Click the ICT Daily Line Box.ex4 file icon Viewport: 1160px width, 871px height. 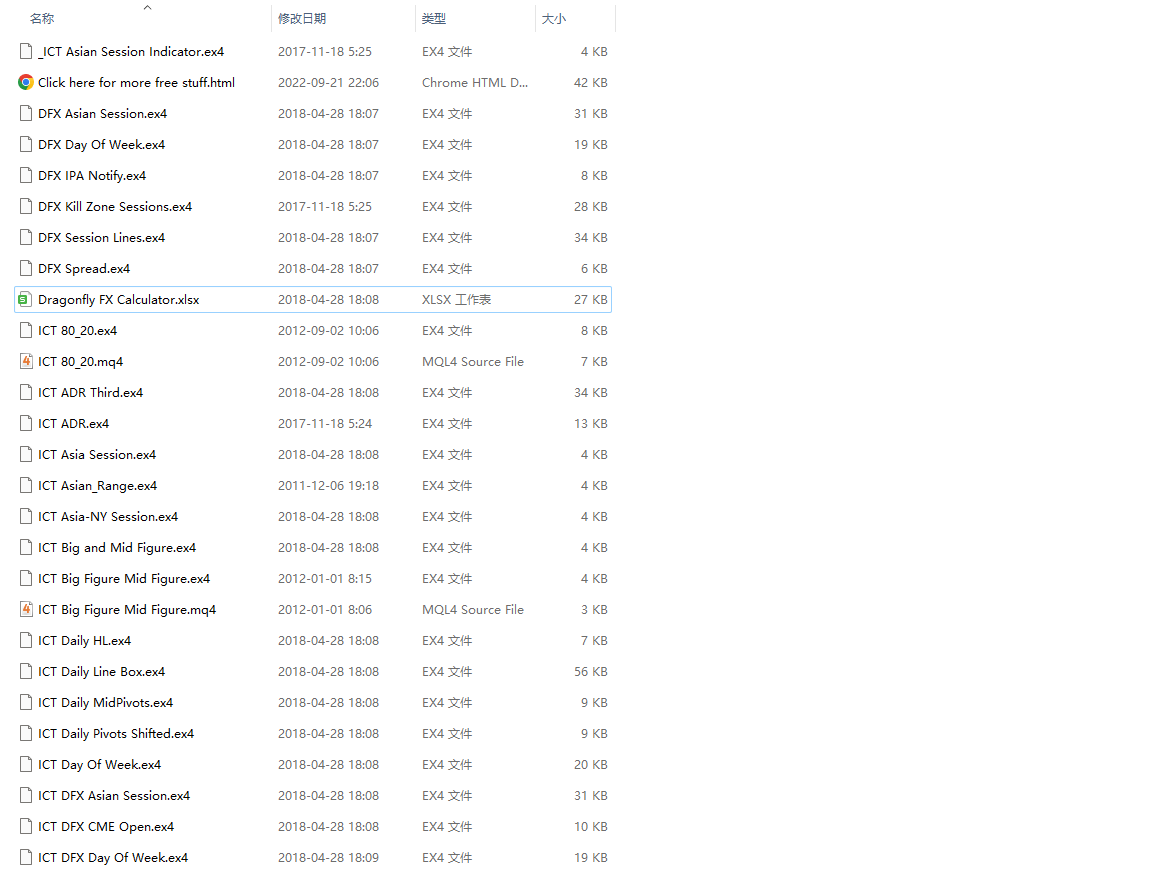point(26,672)
